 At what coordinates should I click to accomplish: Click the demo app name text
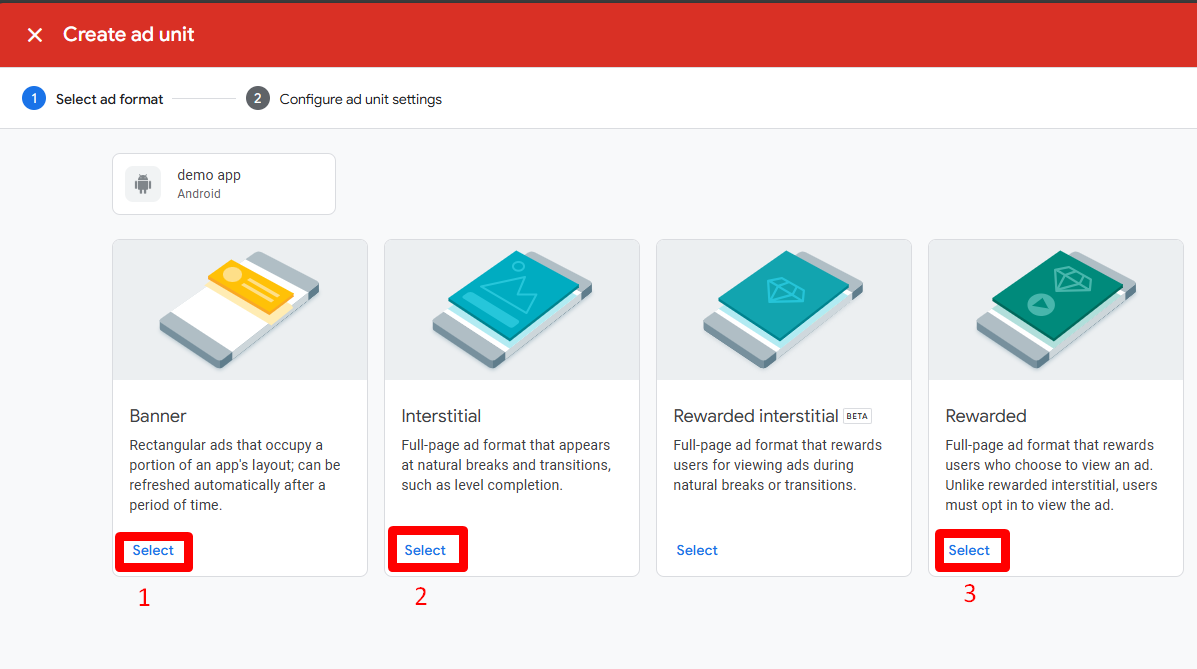(x=209, y=175)
